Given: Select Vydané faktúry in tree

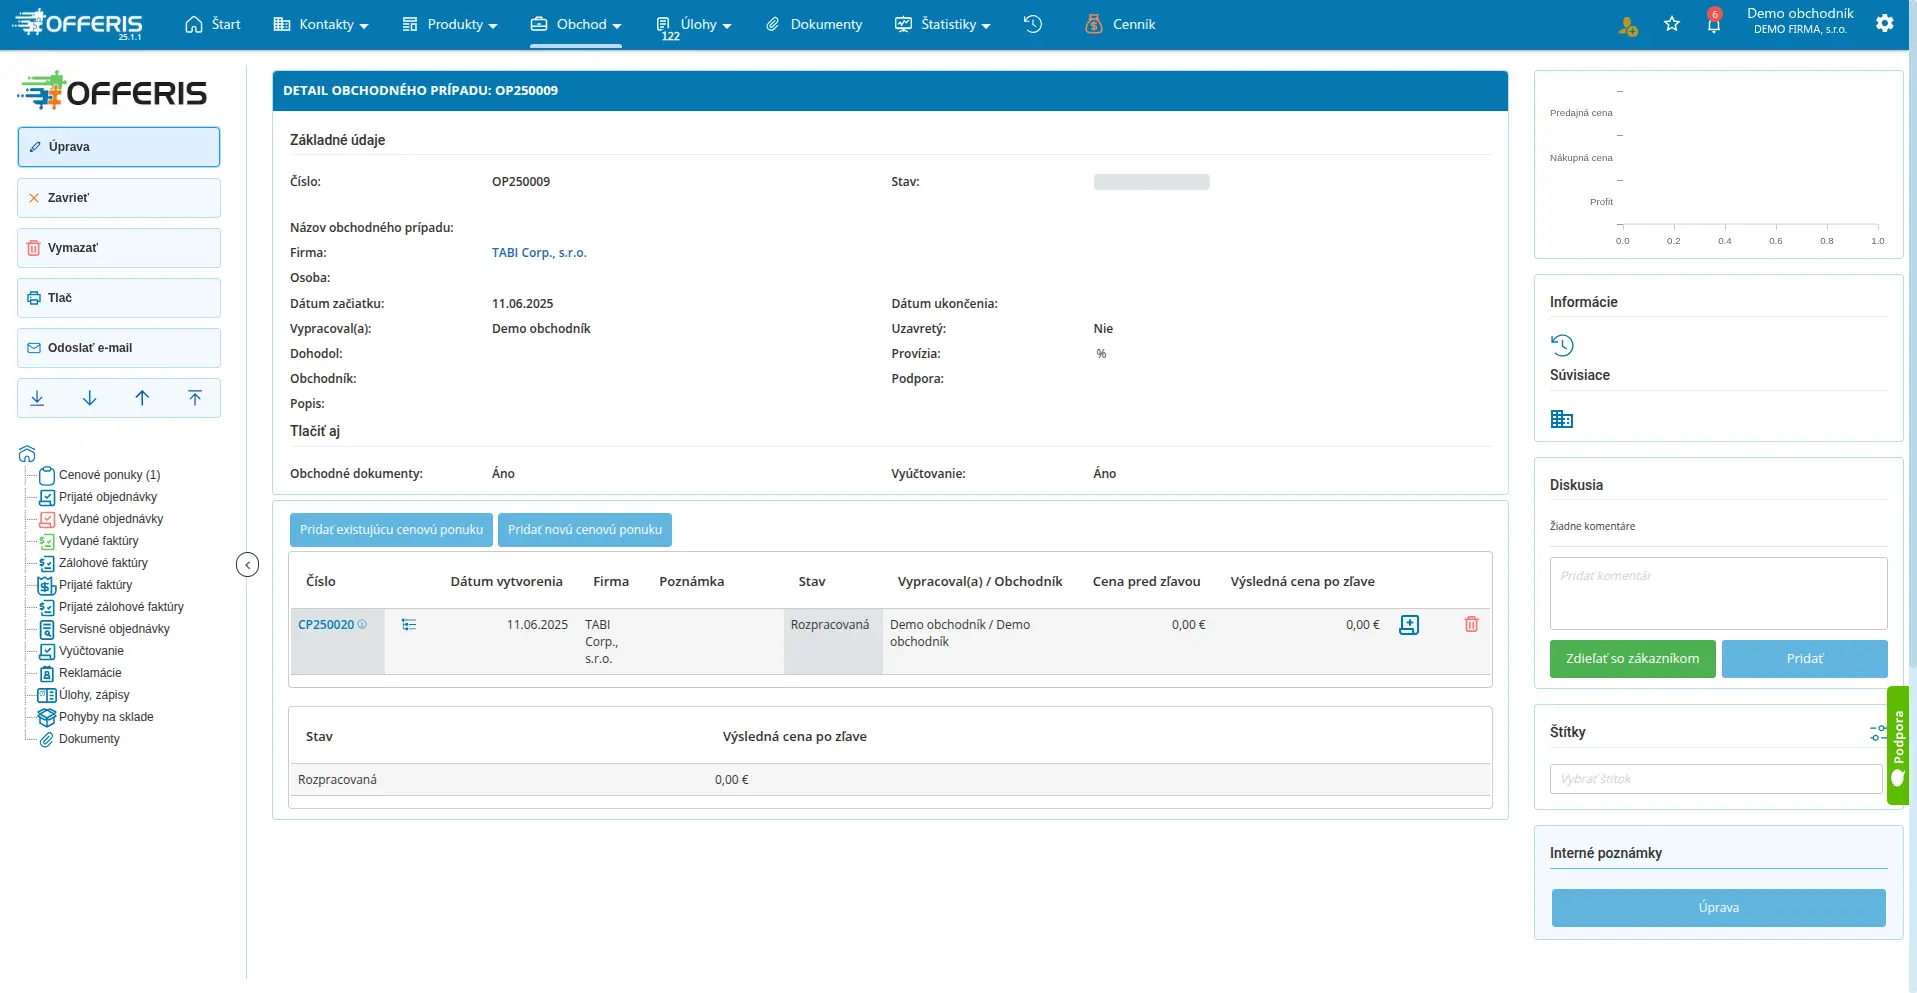Looking at the screenshot, I should coord(99,541).
